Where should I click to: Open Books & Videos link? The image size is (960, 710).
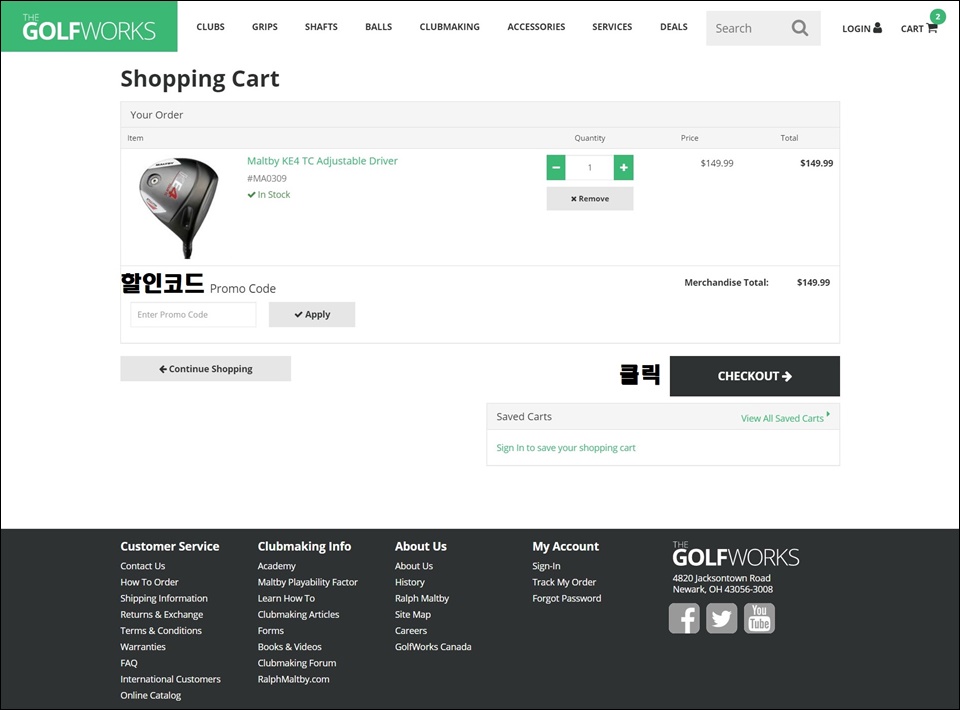[290, 646]
